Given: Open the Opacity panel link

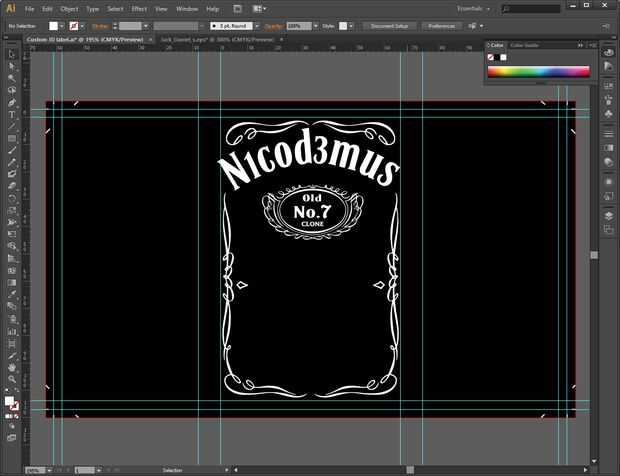Looking at the screenshot, I should click(x=274, y=26).
